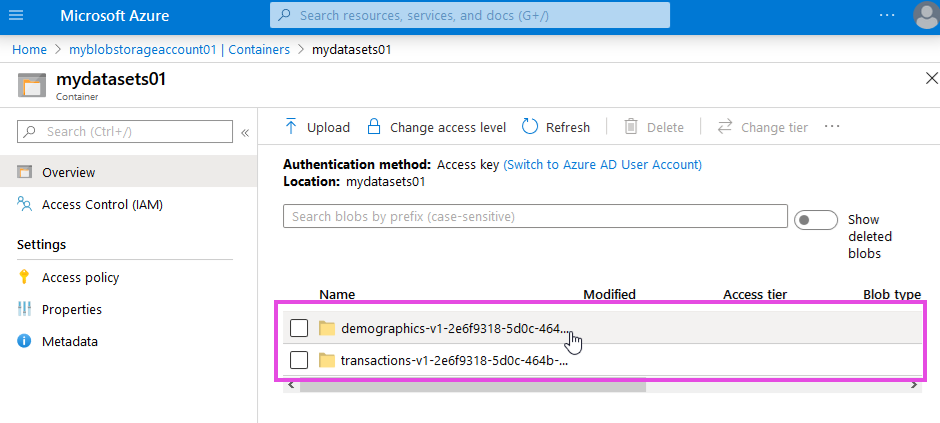Open myblobstorageaccount01 | Containers breadcrumb

coord(179,50)
